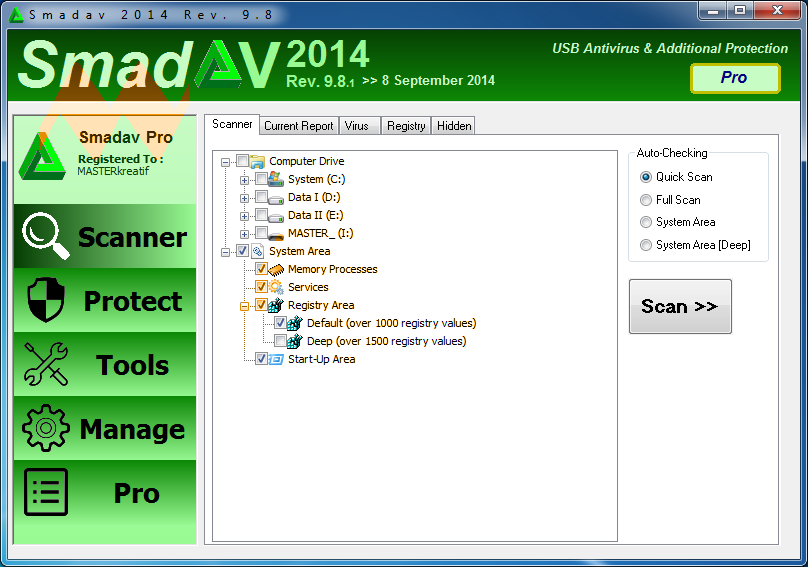Open the Protect section in sidebar
This screenshot has width=808, height=567.
pyautogui.click(x=105, y=300)
